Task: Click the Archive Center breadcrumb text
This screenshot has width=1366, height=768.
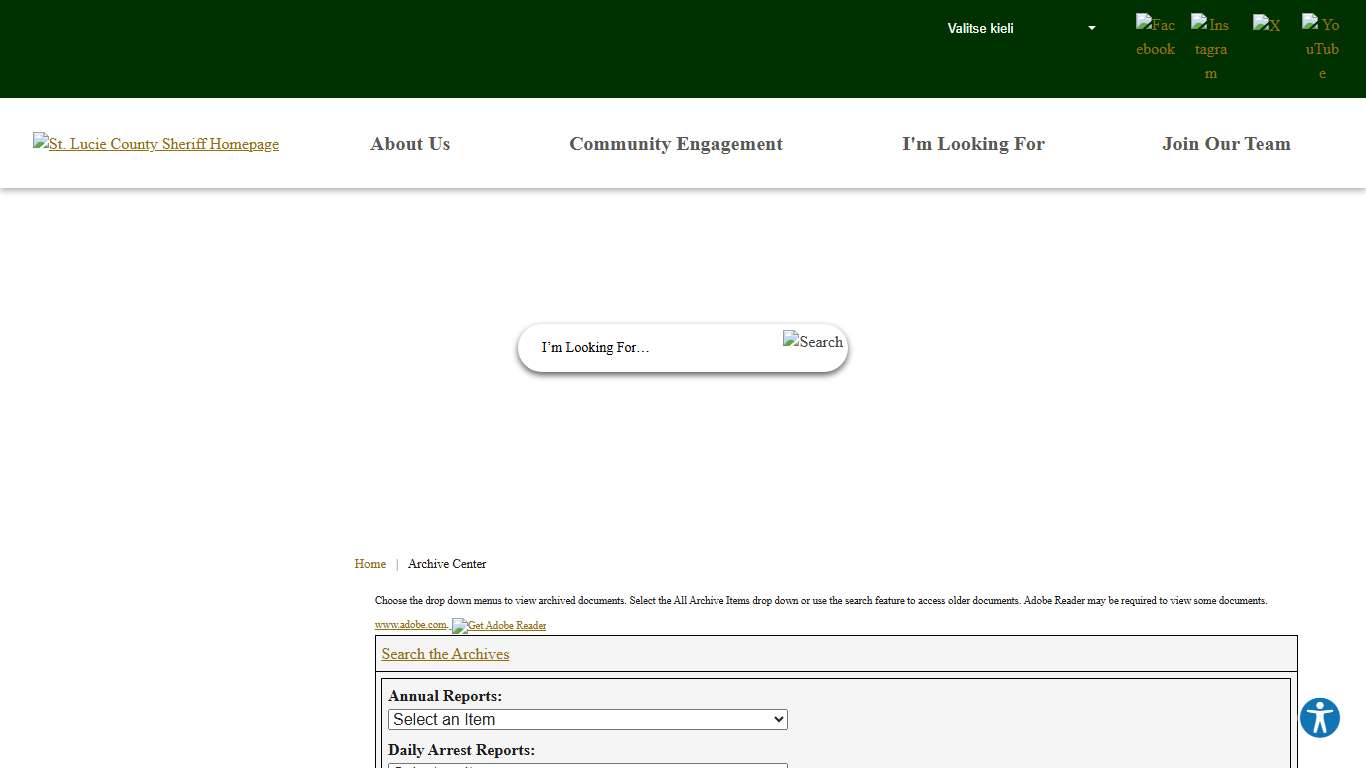Action: [x=447, y=564]
